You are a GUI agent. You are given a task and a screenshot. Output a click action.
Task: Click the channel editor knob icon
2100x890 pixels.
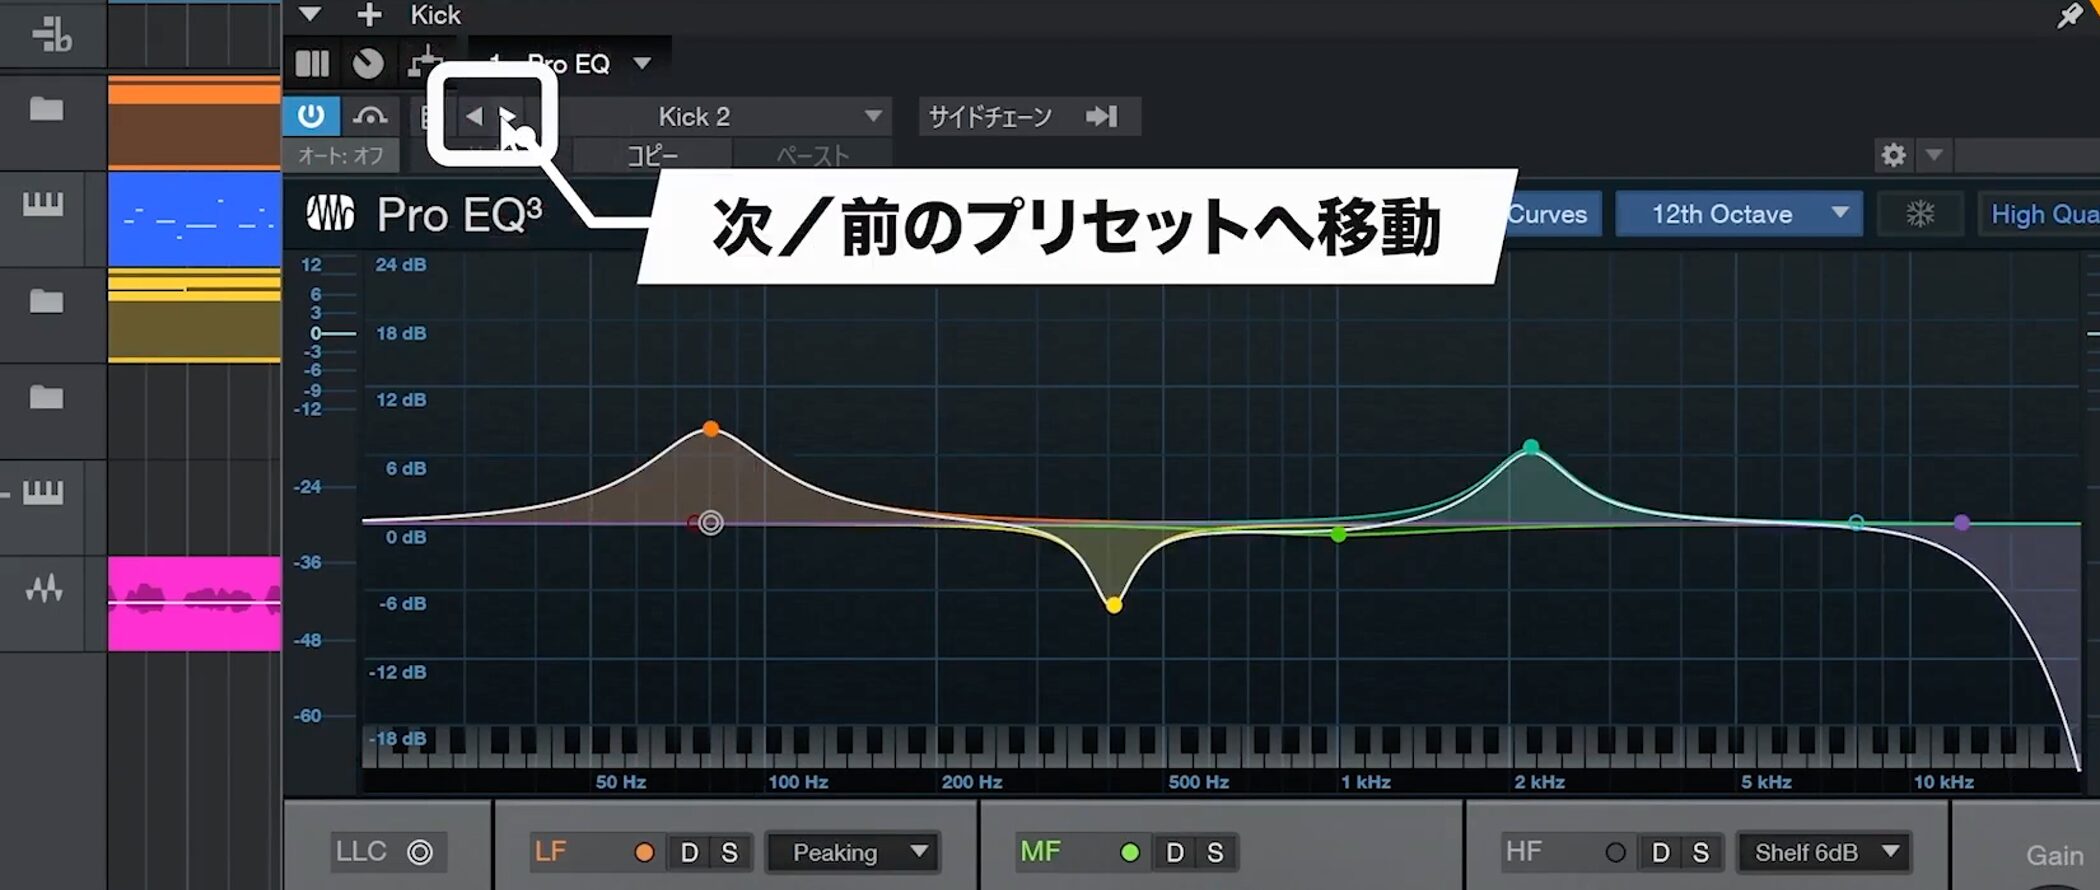click(368, 64)
